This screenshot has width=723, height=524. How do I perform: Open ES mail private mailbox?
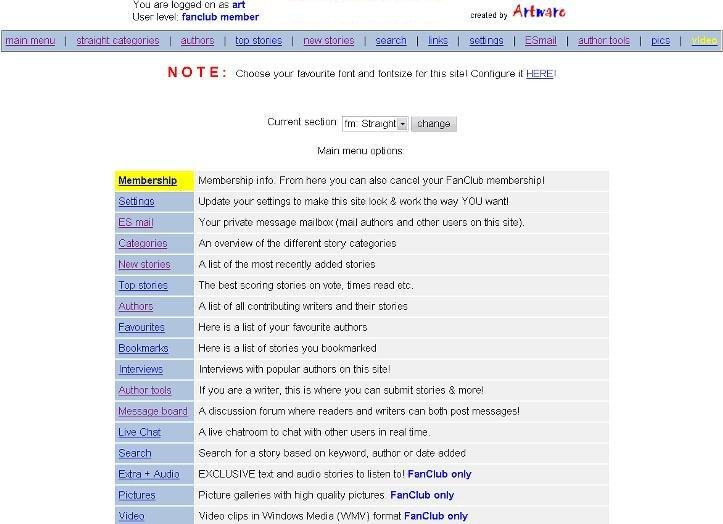coord(135,223)
